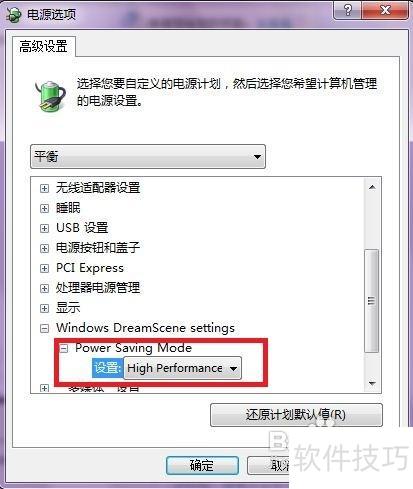This screenshot has width=413, height=489.
Task: Click the 确定 button
Action: click(202, 465)
